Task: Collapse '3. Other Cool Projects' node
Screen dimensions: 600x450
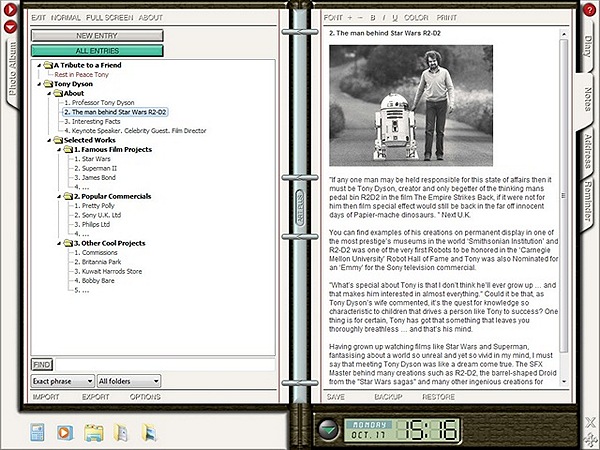Action: click(59, 243)
